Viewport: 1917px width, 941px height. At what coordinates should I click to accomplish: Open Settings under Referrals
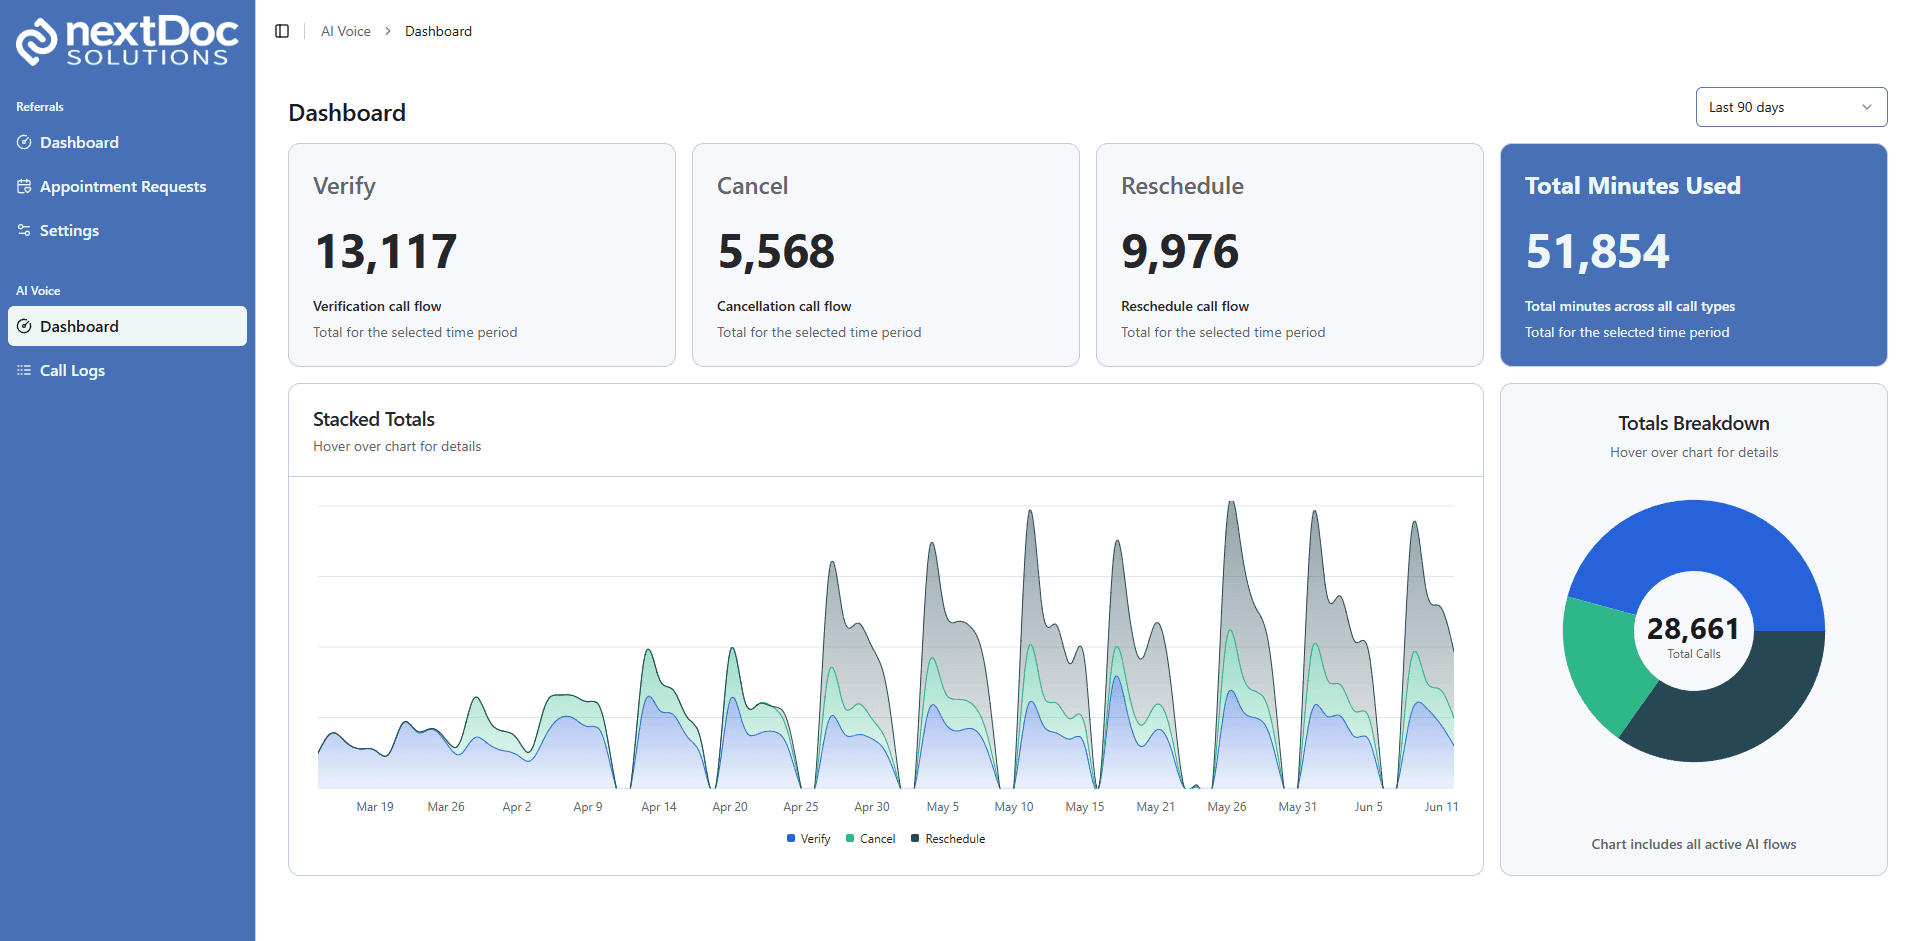[69, 231]
